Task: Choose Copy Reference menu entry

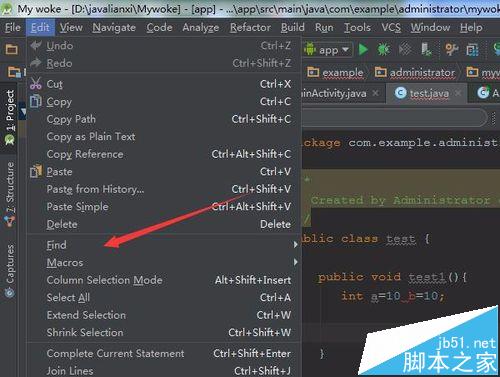Action: [163, 154]
